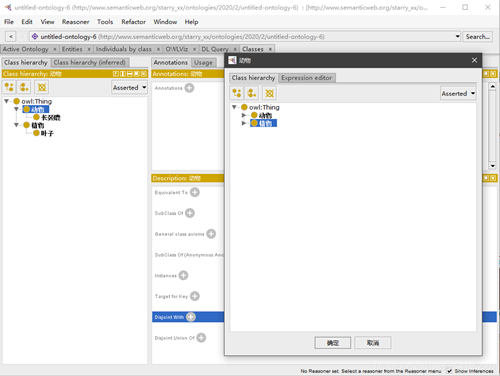The image size is (500, 376).
Task: Click back navigation arrow beside ontology field
Action: coord(11,36)
